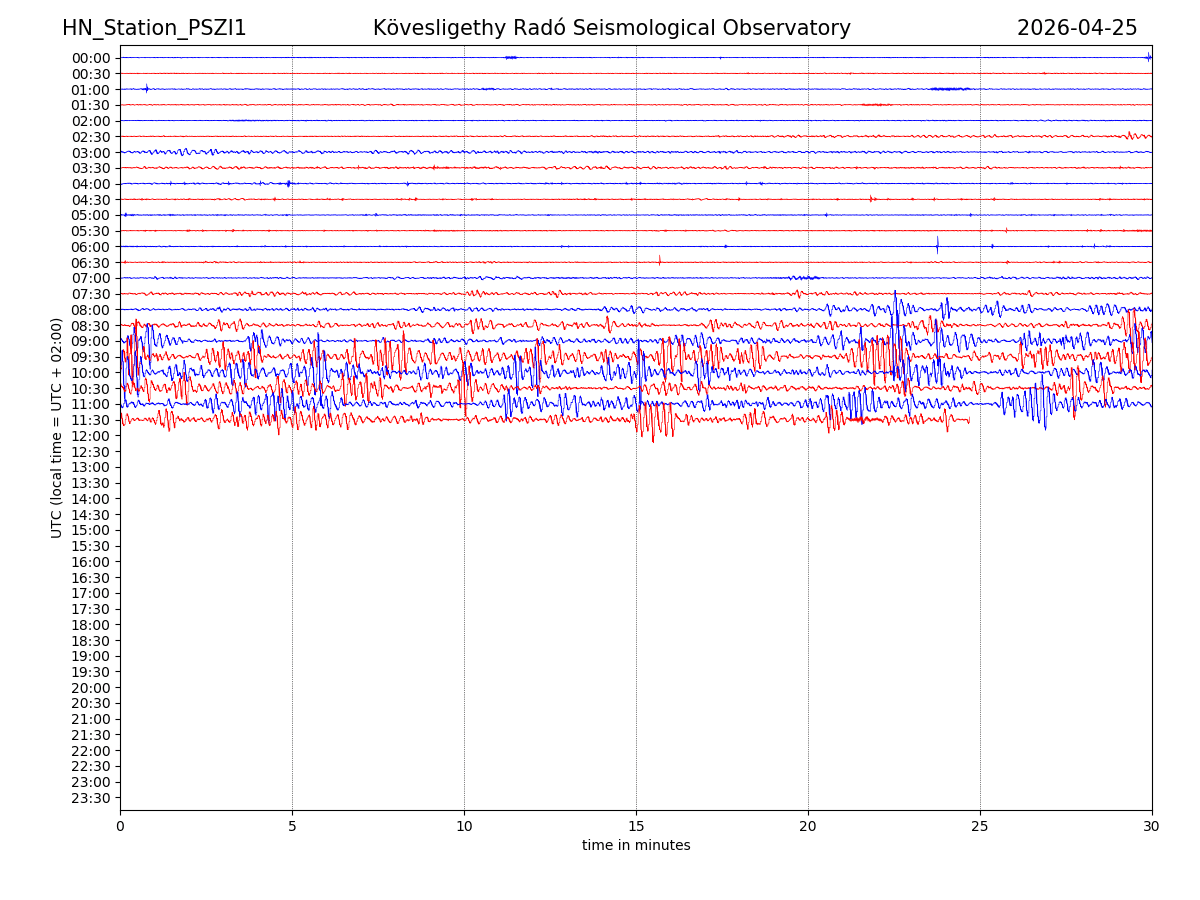Select the 00:00 row time label

click(91, 58)
